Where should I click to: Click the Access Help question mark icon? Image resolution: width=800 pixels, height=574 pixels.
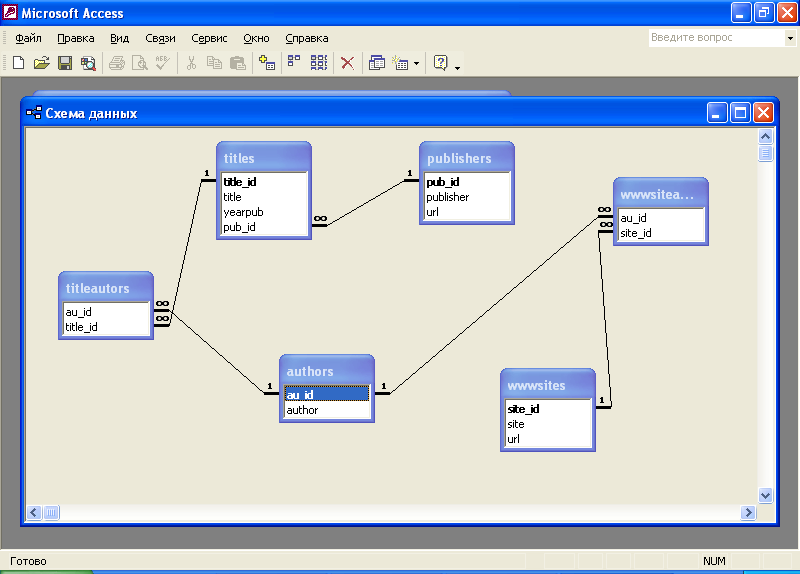click(440, 63)
